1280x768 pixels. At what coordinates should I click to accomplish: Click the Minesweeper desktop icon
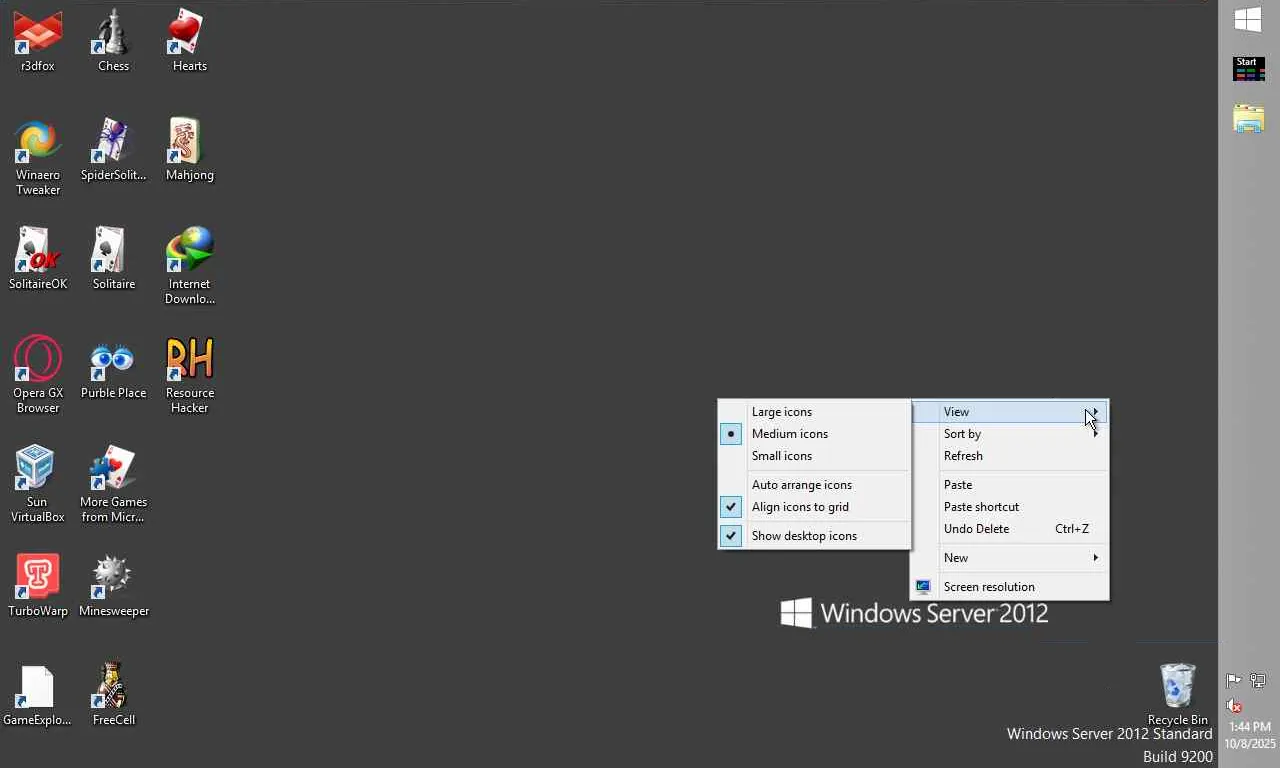point(113,586)
